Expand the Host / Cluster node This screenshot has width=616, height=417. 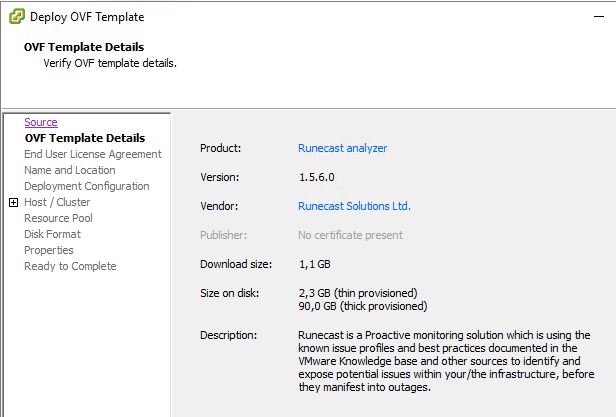tap(13, 202)
